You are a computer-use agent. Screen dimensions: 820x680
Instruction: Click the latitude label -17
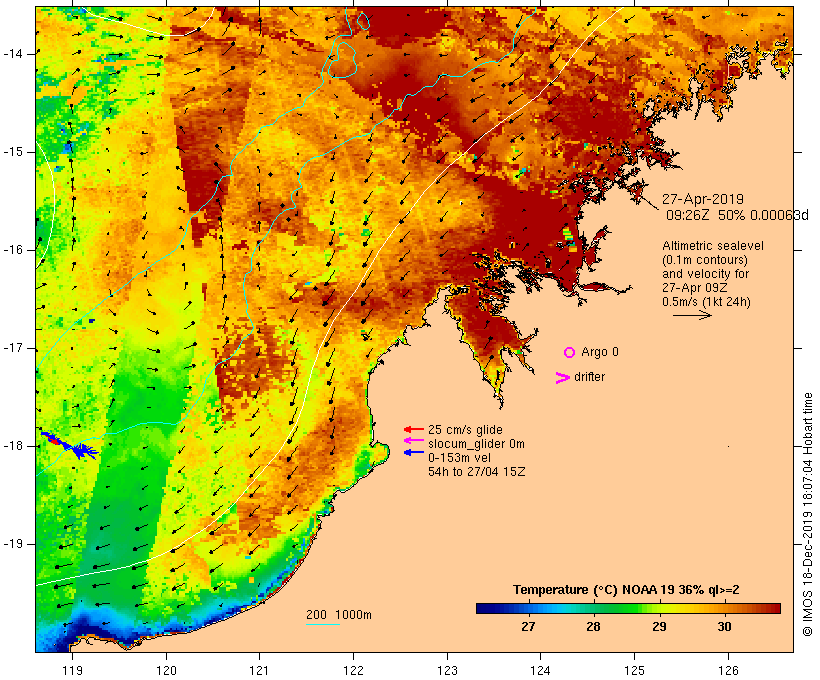tap(13, 348)
